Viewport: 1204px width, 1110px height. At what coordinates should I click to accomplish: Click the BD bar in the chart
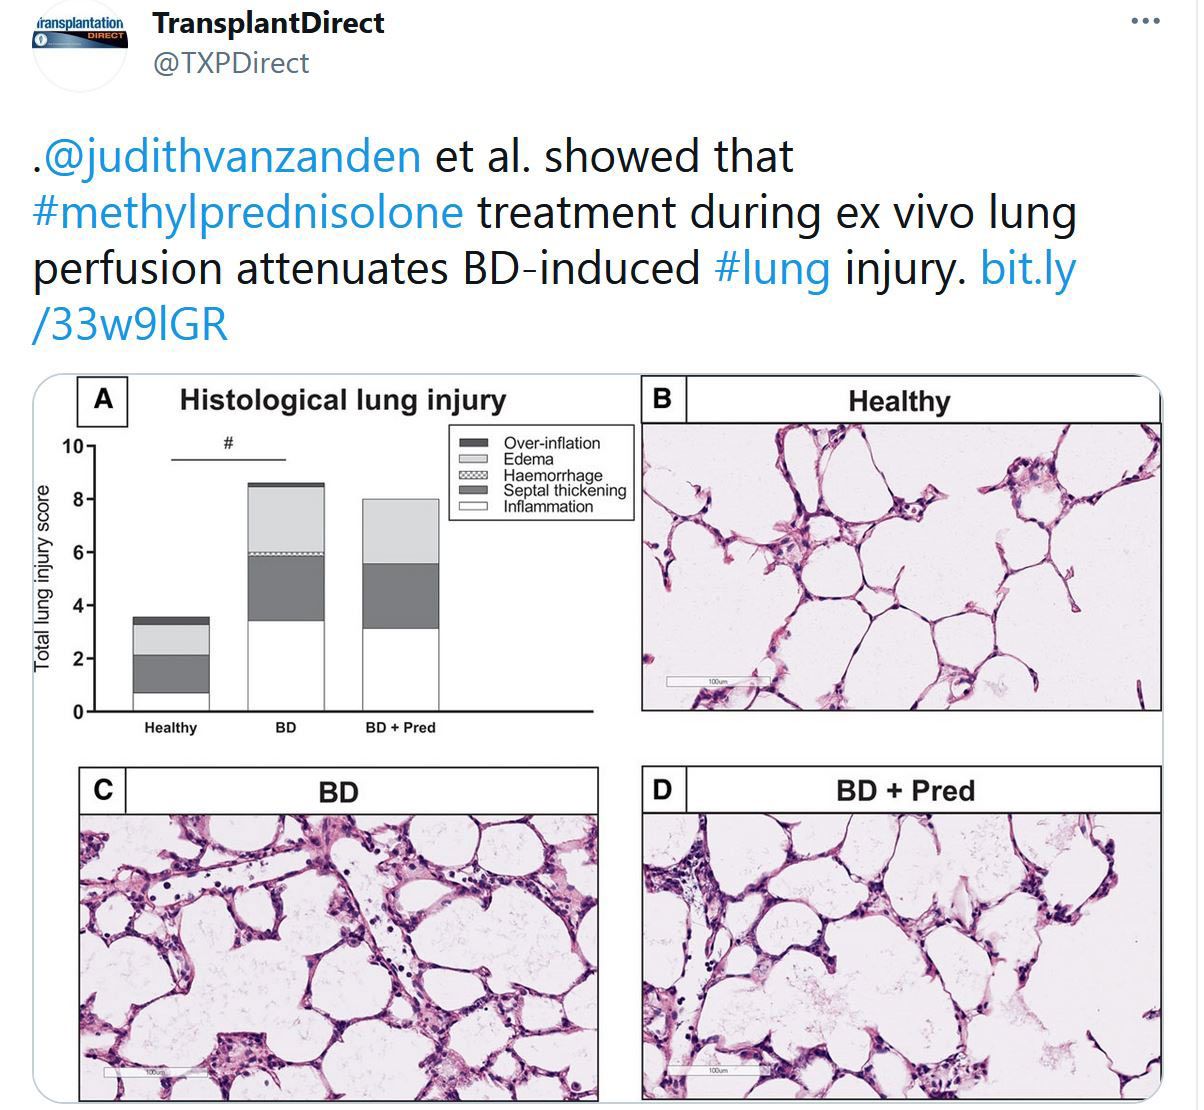pyautogui.click(x=286, y=597)
